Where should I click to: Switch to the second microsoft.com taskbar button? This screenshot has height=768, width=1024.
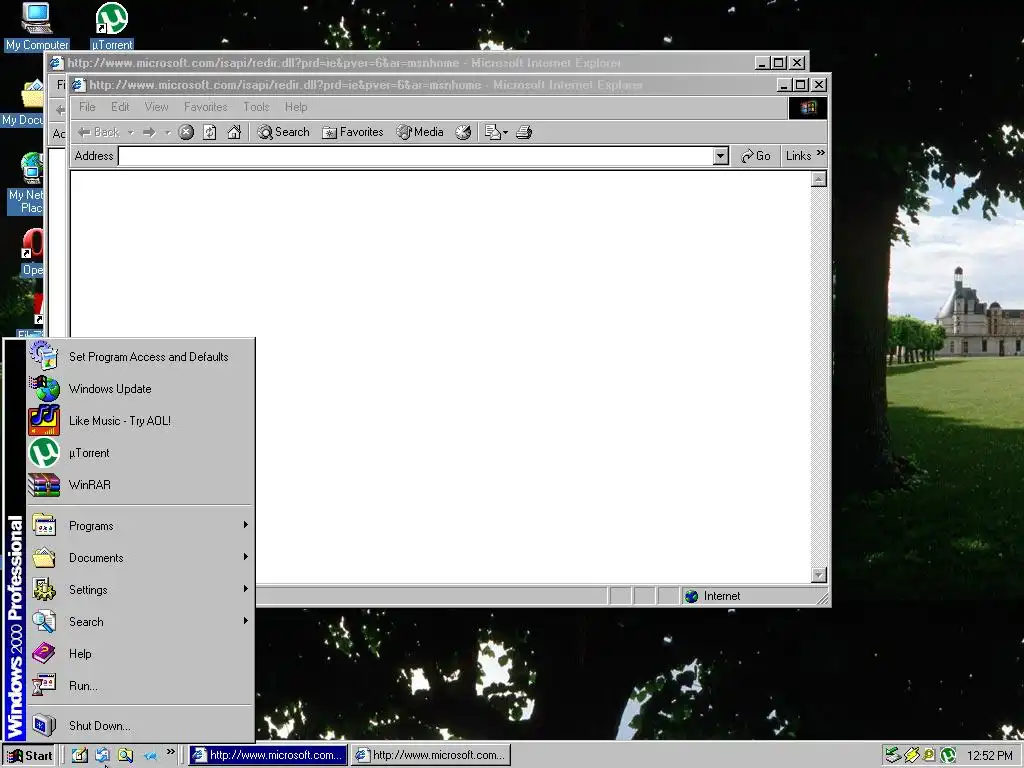(x=431, y=756)
